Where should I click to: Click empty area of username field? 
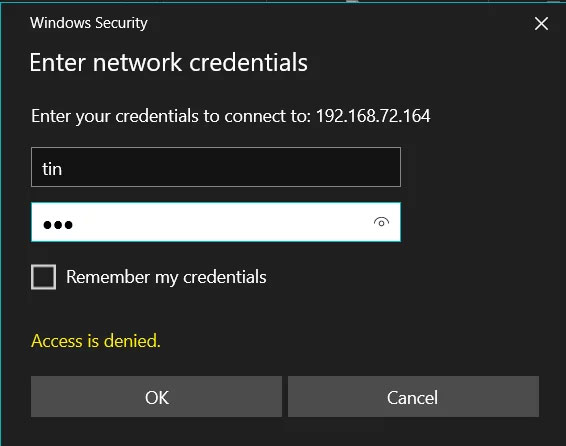click(x=231, y=167)
